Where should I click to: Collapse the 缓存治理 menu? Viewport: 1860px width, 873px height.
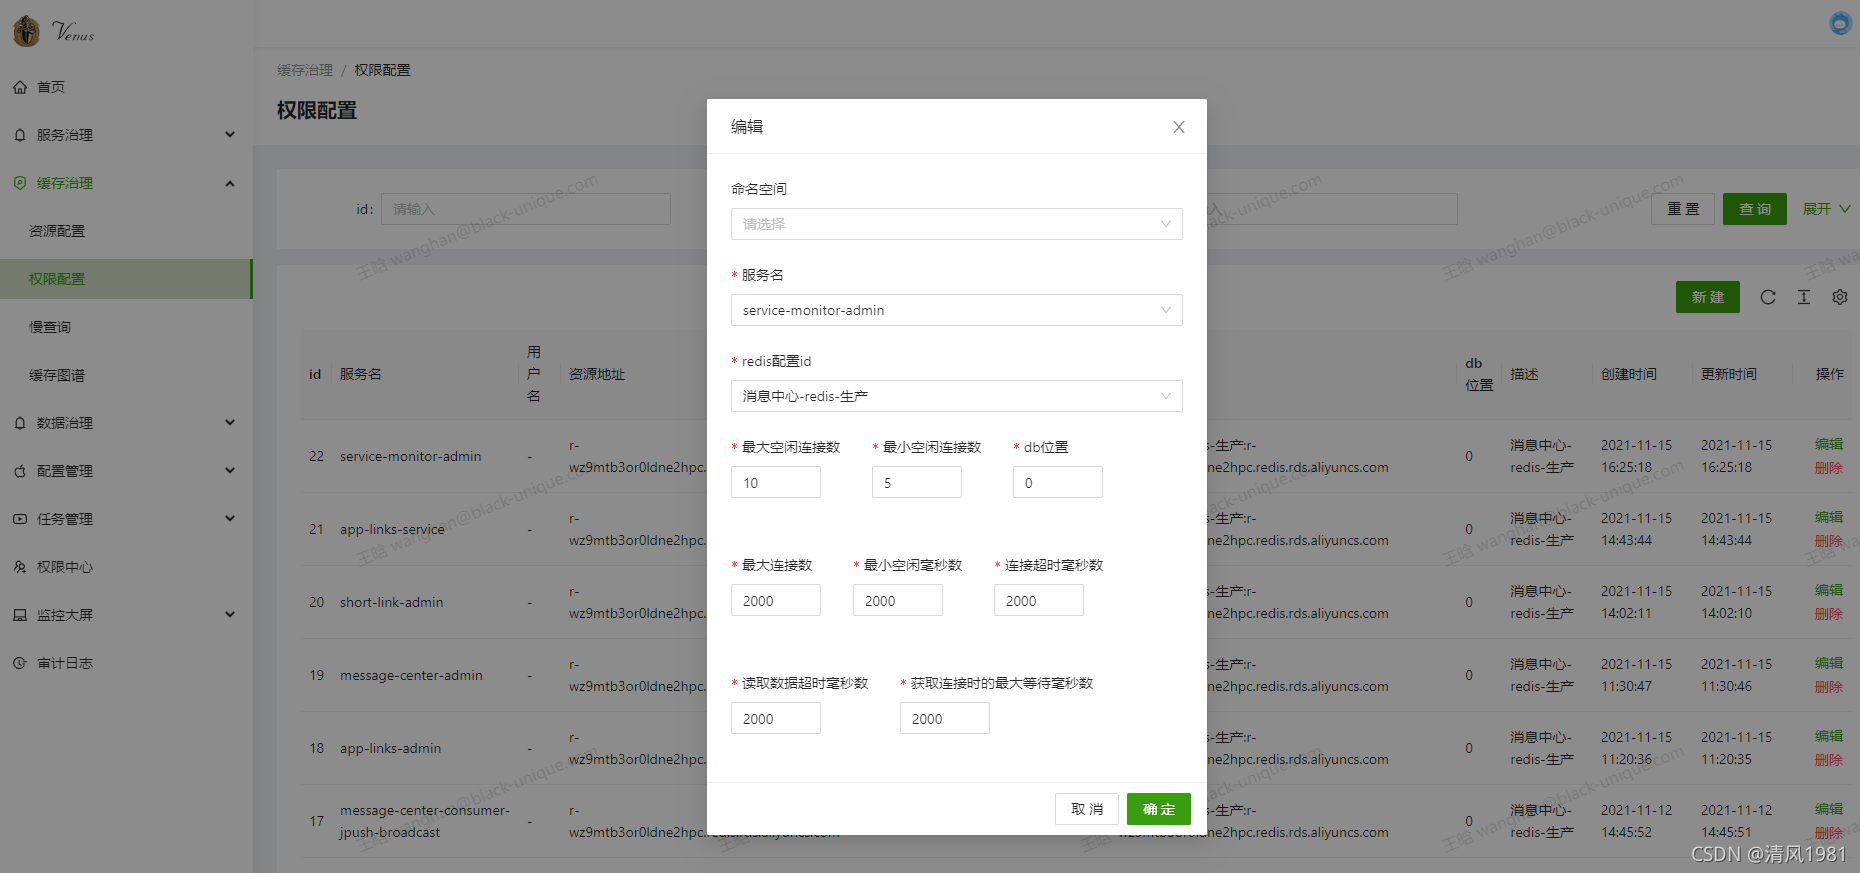[230, 183]
